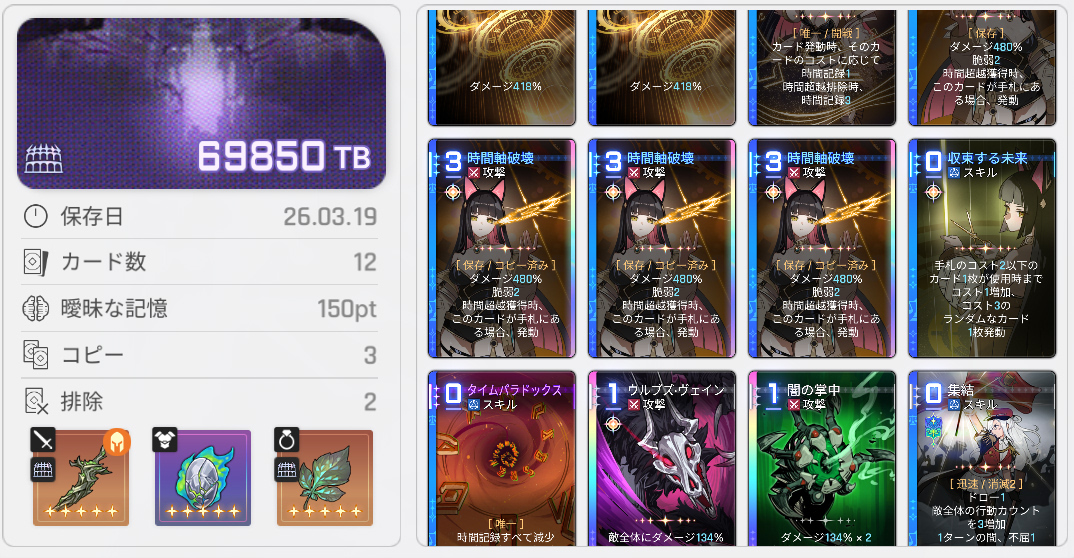The width and height of the screenshot is (1074, 558).
Task: Click the copy cards icon beside コピー
Action: (x=36, y=355)
